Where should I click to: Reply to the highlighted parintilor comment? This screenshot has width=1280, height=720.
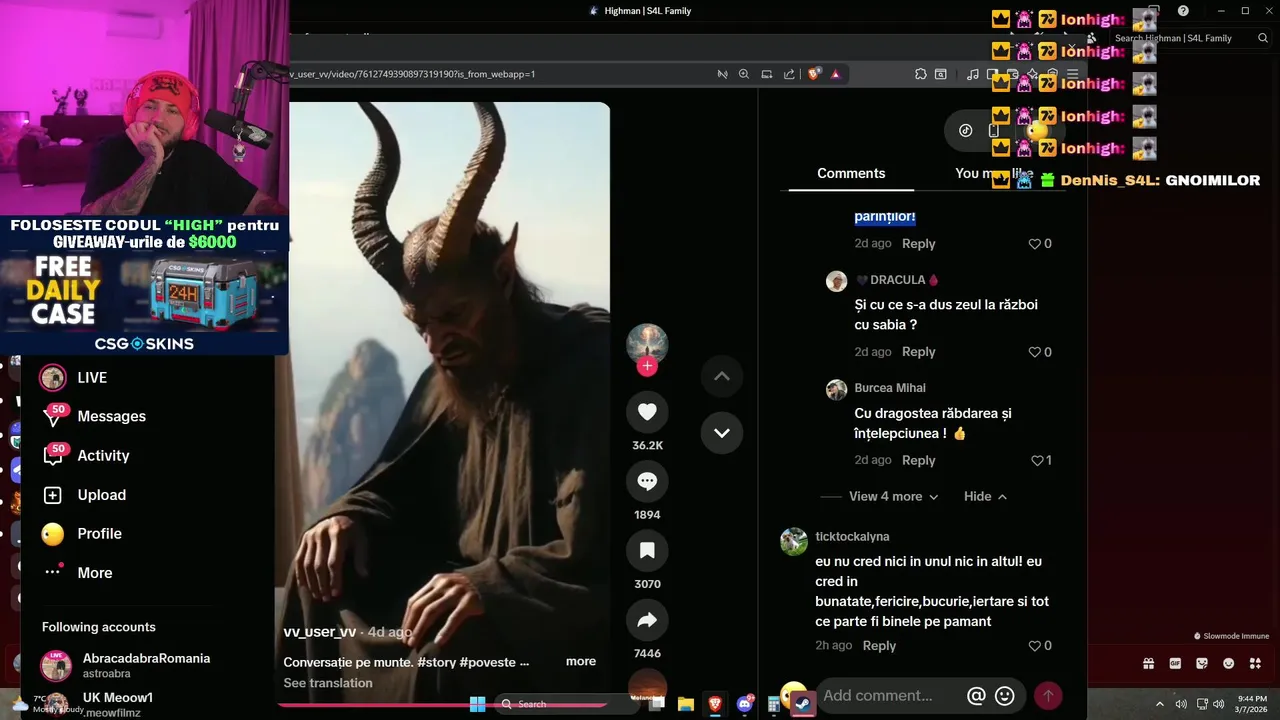918,244
